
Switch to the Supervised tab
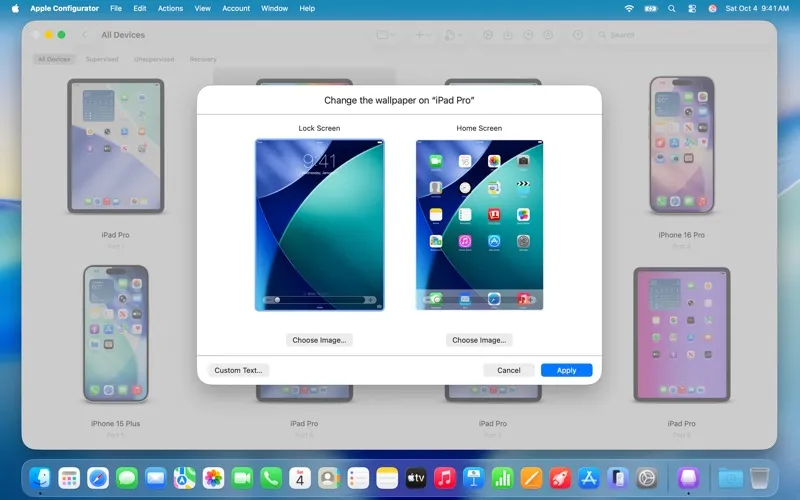[x=102, y=59]
